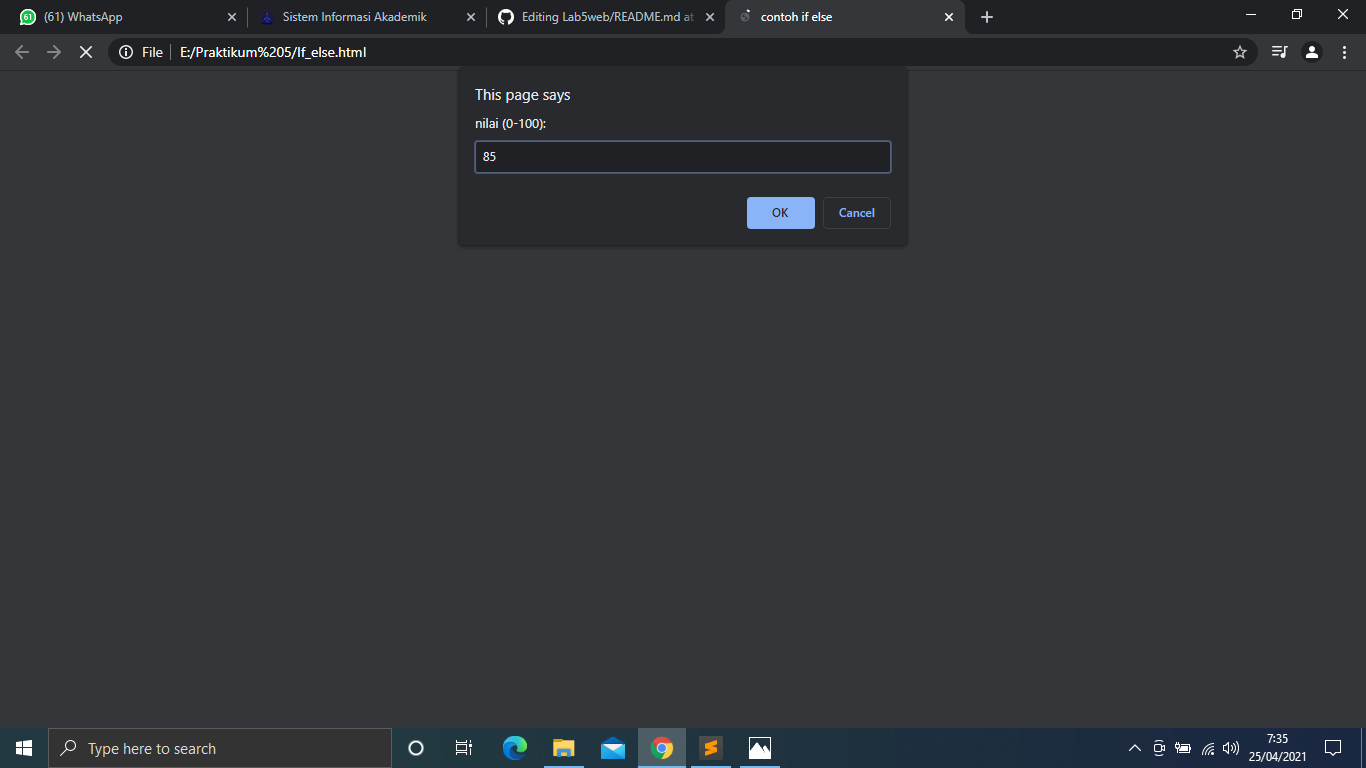Viewport: 1366px width, 768px height.
Task: Open Microsoft Edge from the taskbar
Action: (x=514, y=748)
